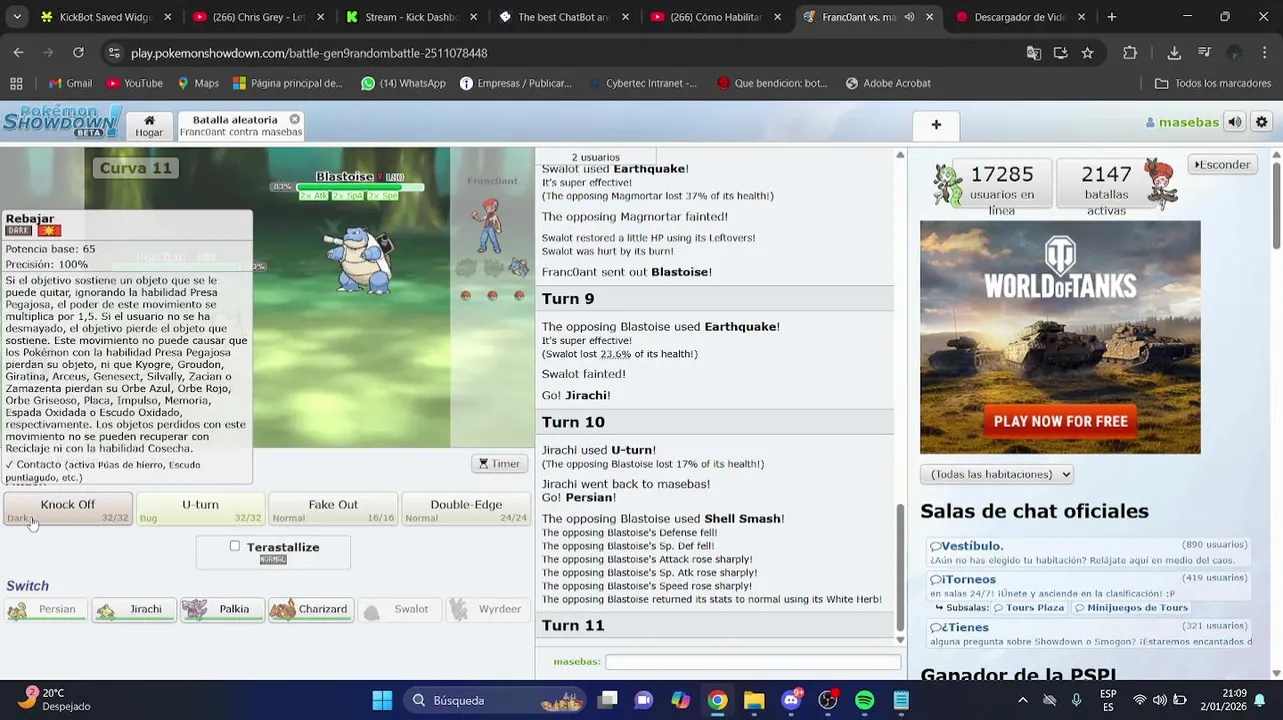Reload the page
Image resolution: width=1283 pixels, height=720 pixels.
click(78, 52)
